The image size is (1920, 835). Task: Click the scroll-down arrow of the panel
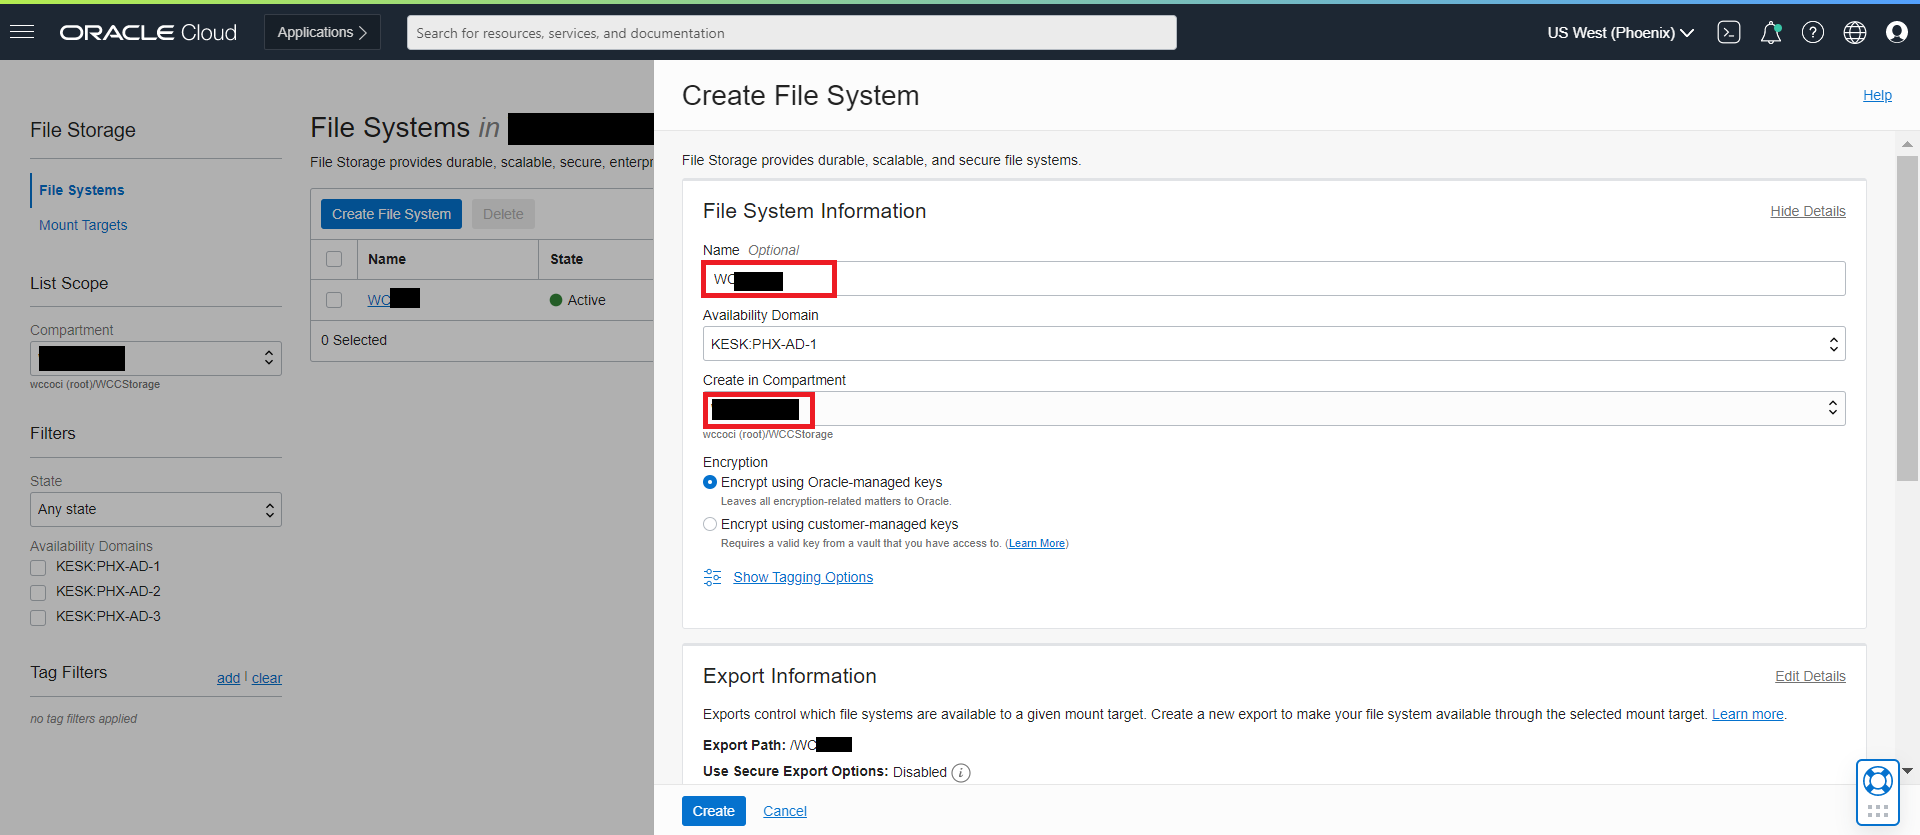tap(1907, 771)
